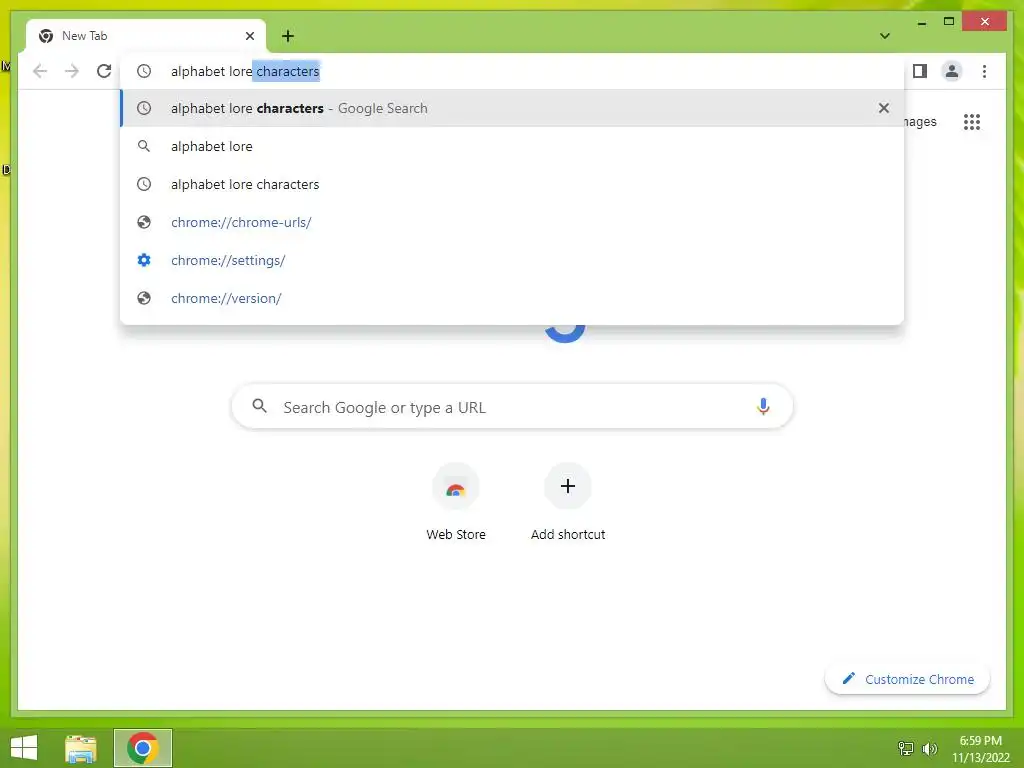Screen dimensions: 1024x768
Task: Minimize the Chrome window
Action: [922, 22]
